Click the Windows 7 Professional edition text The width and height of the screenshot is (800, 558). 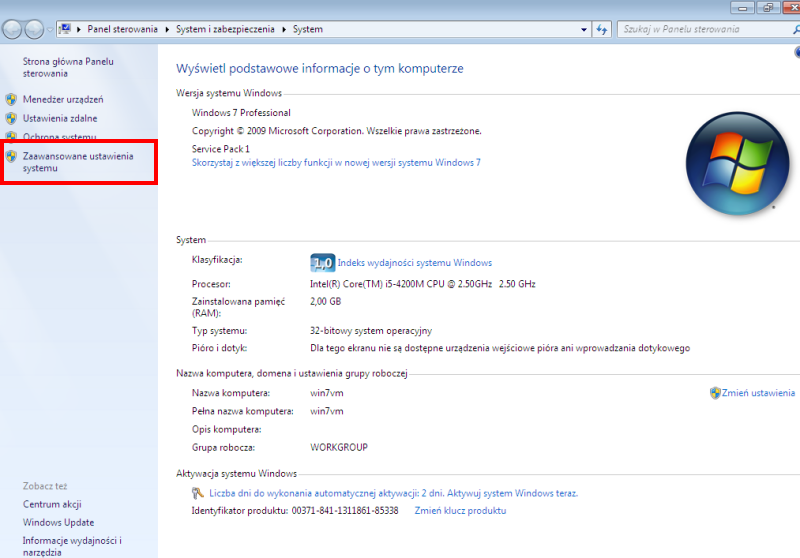tap(241, 113)
